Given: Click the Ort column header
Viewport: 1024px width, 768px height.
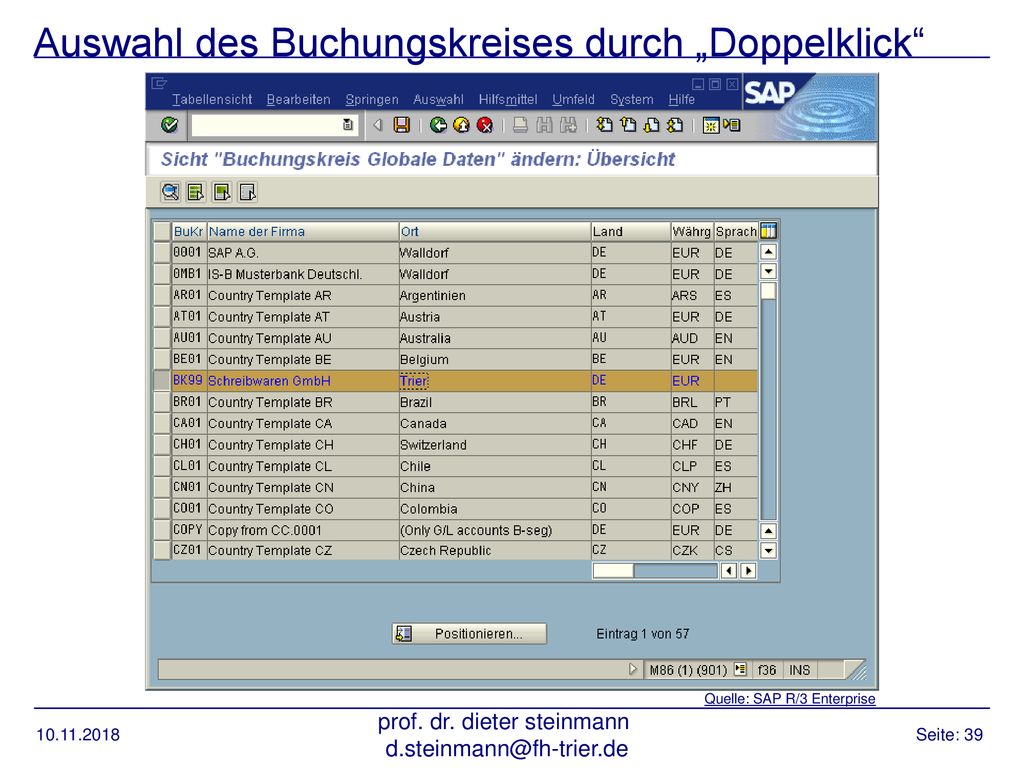Looking at the screenshot, I should pyautogui.click(x=494, y=231).
